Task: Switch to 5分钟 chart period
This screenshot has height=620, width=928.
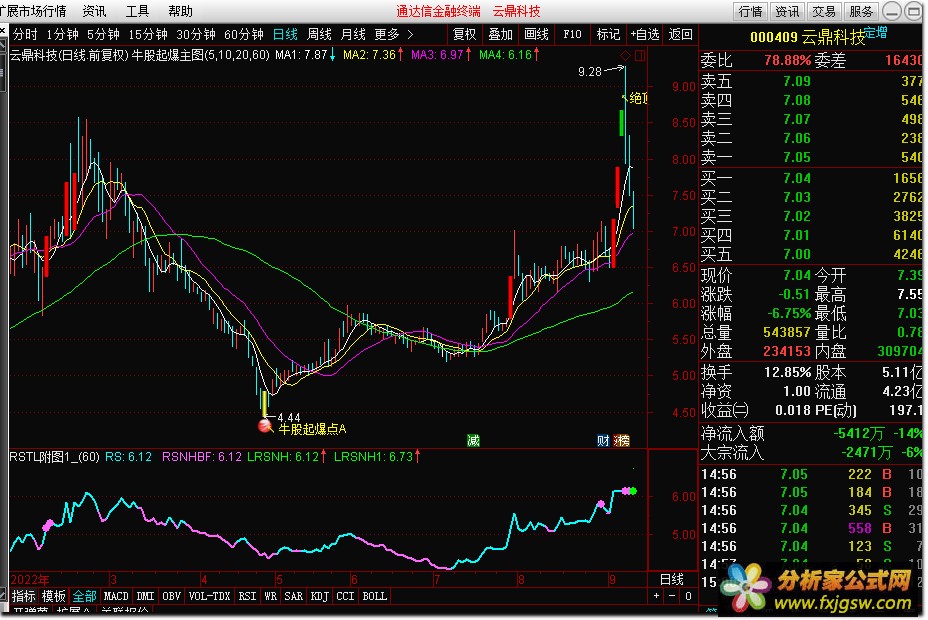Action: coord(103,34)
